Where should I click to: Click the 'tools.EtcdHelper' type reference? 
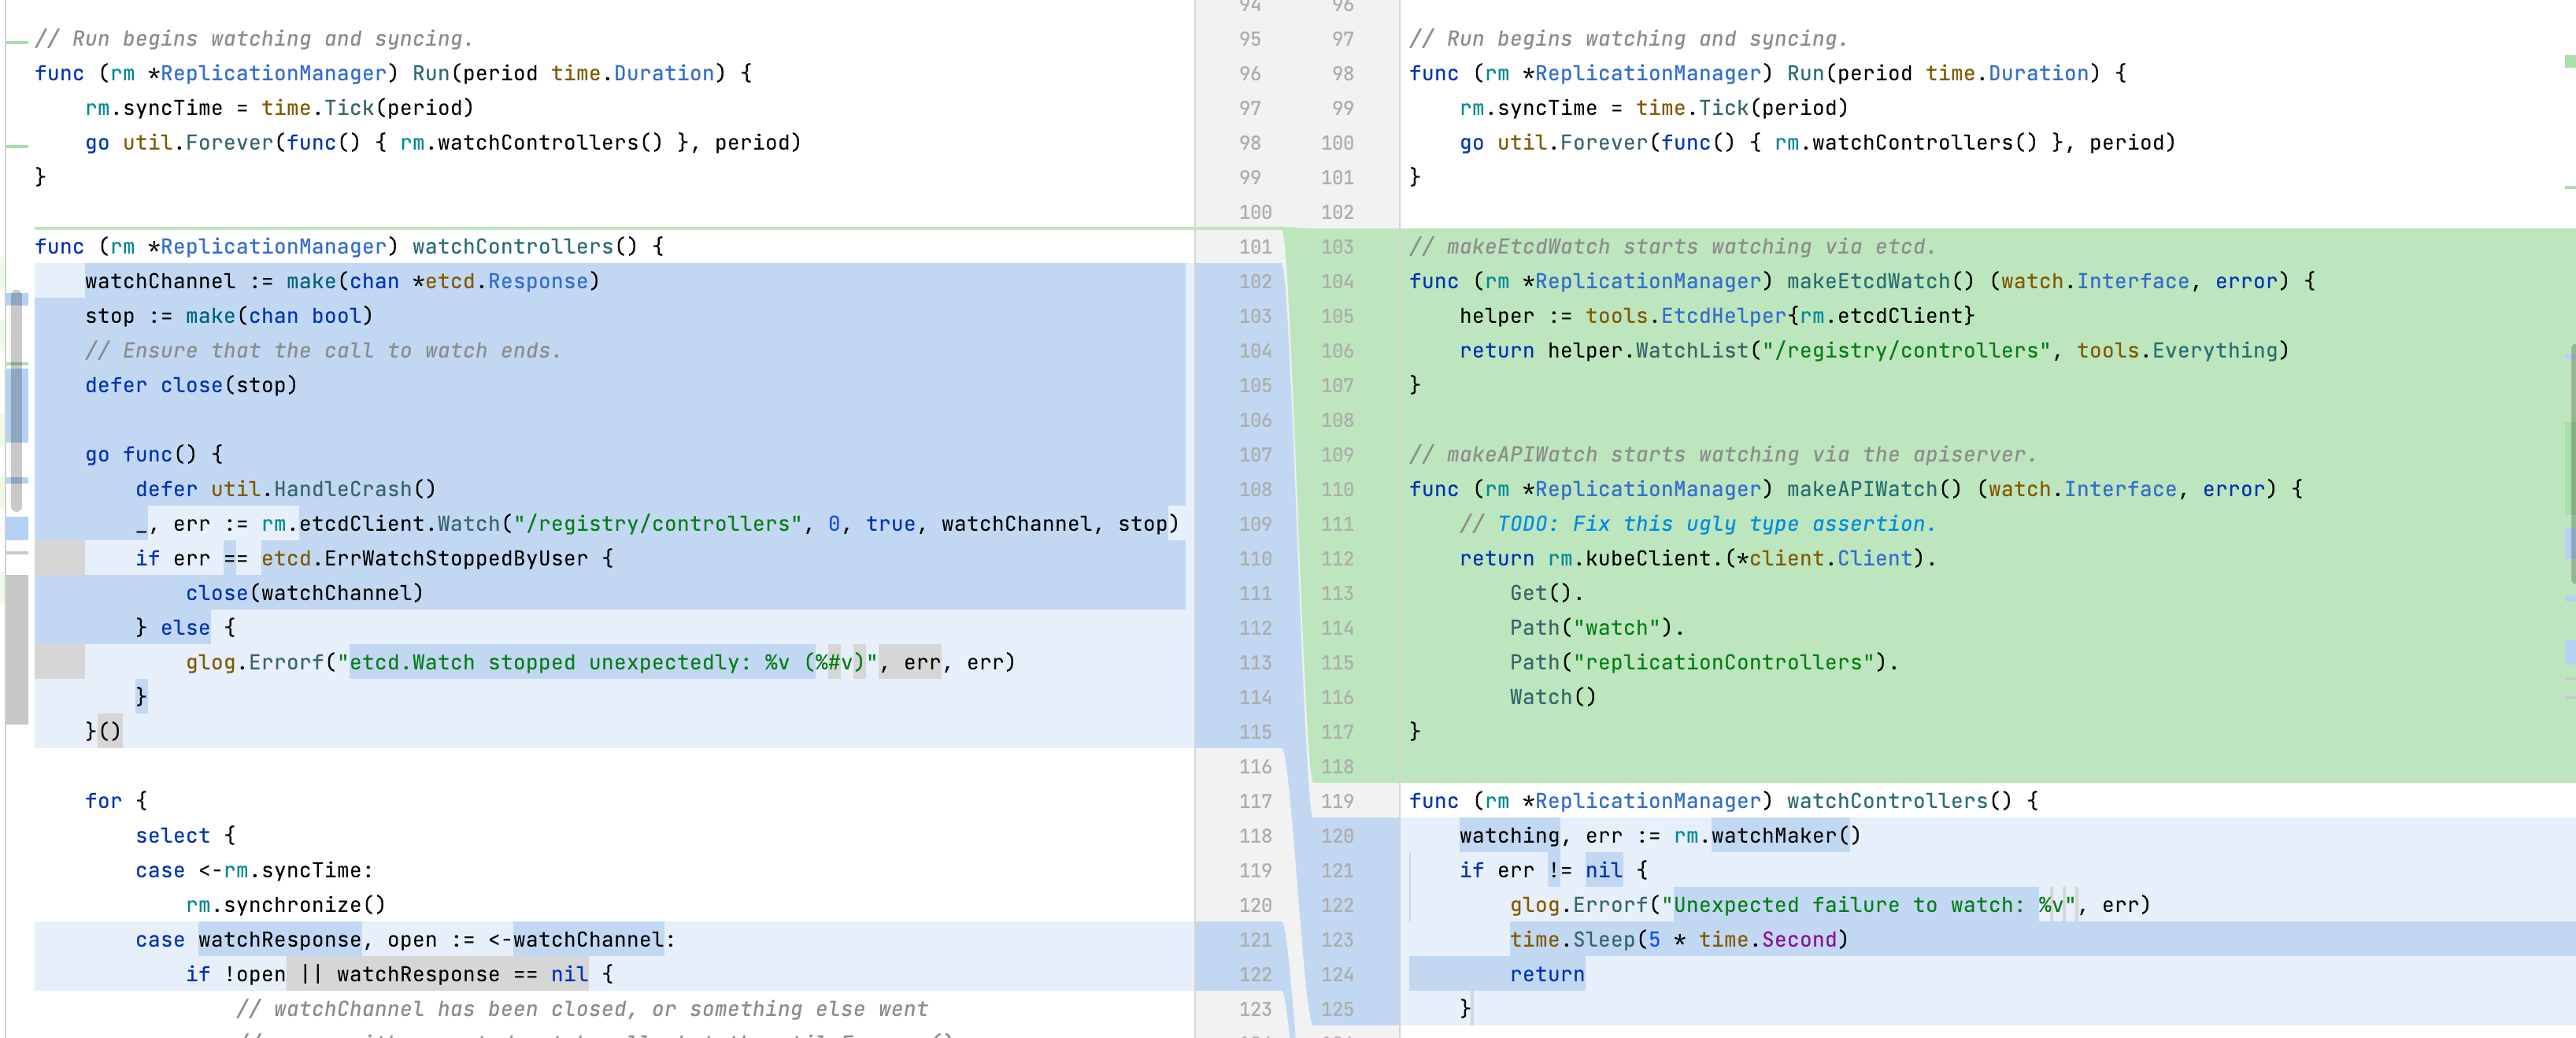(1685, 317)
